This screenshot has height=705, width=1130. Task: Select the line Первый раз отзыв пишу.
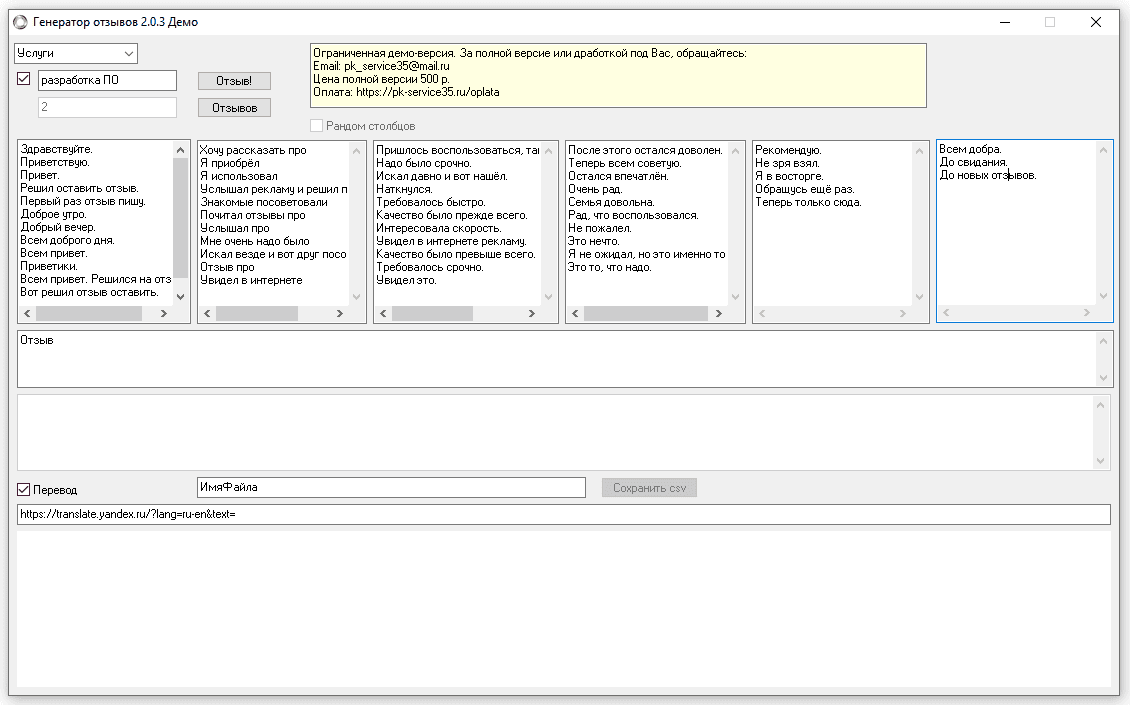point(83,201)
